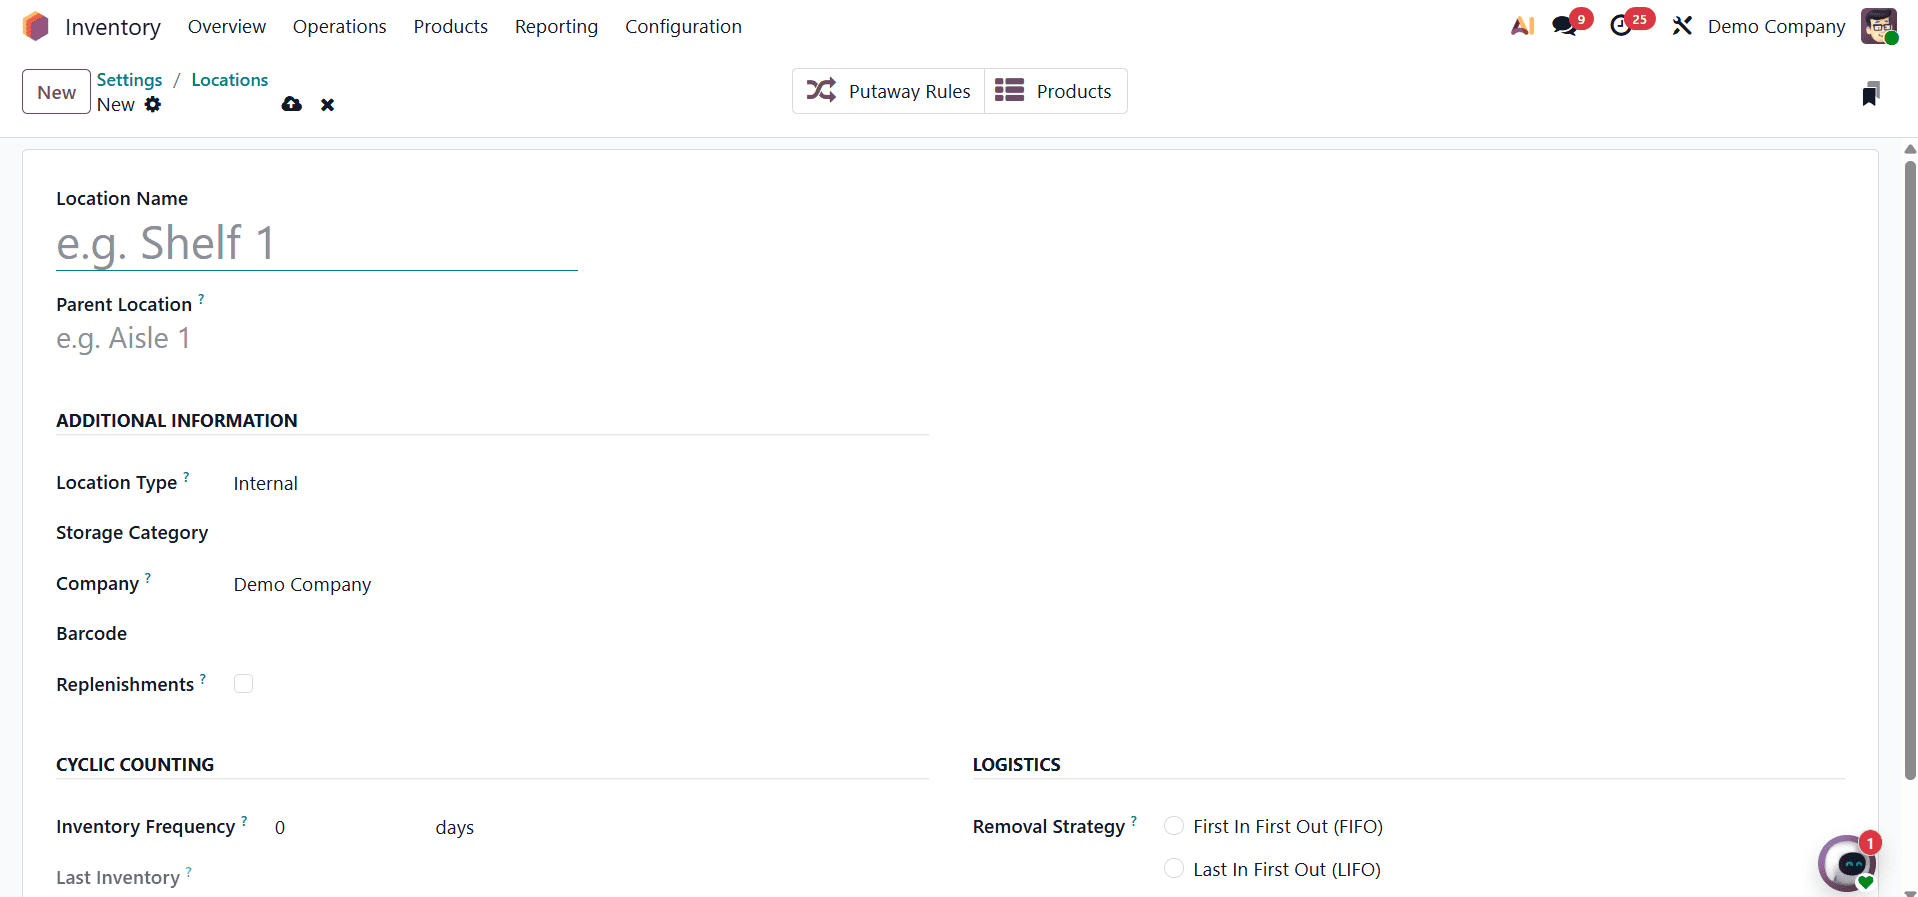Go to Locations breadcrumb link
Viewport: 1918px width, 897px height.
point(230,80)
